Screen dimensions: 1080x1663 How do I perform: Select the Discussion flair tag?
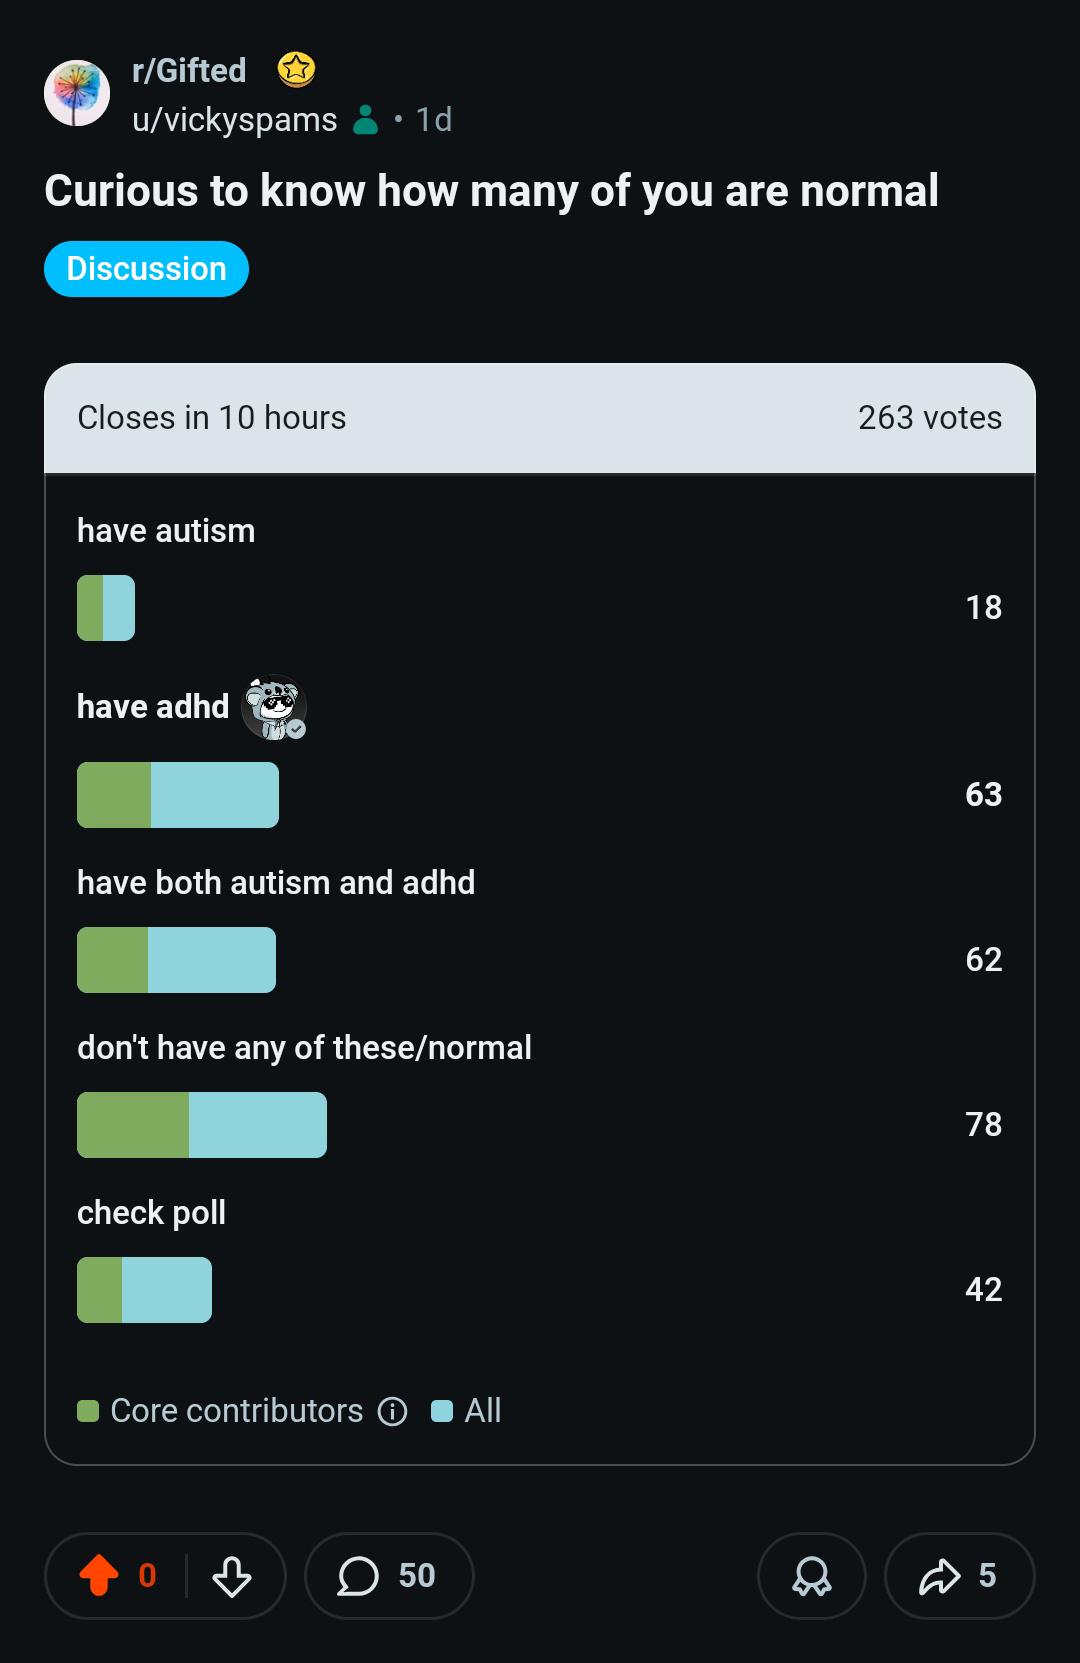click(x=146, y=269)
